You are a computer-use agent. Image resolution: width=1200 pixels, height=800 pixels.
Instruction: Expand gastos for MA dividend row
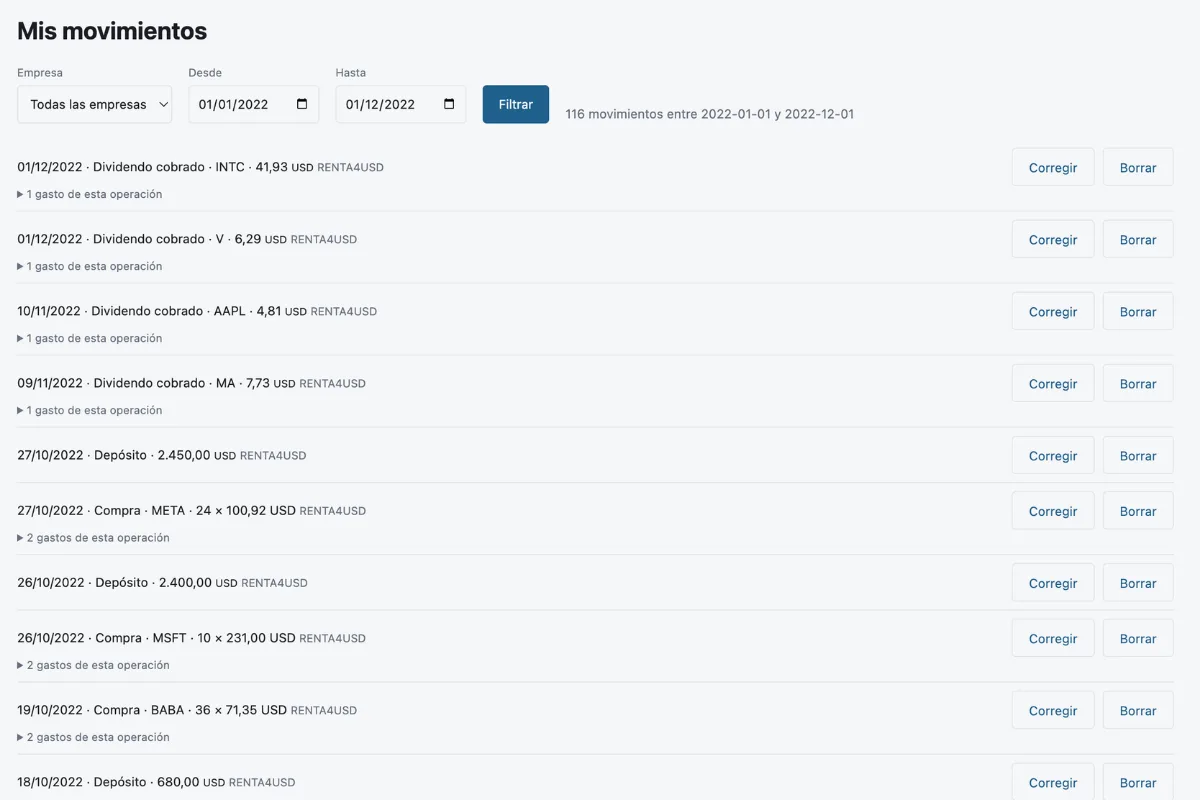(x=90, y=410)
